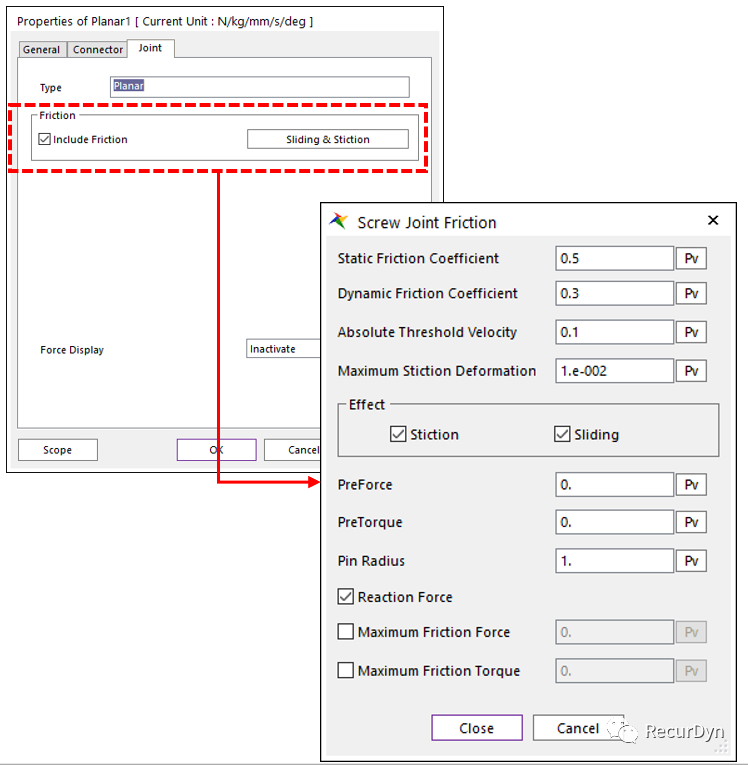Click Pv button for Maximum Stiction Deformation
Image resolution: width=748 pixels, height=765 pixels.
coord(690,371)
